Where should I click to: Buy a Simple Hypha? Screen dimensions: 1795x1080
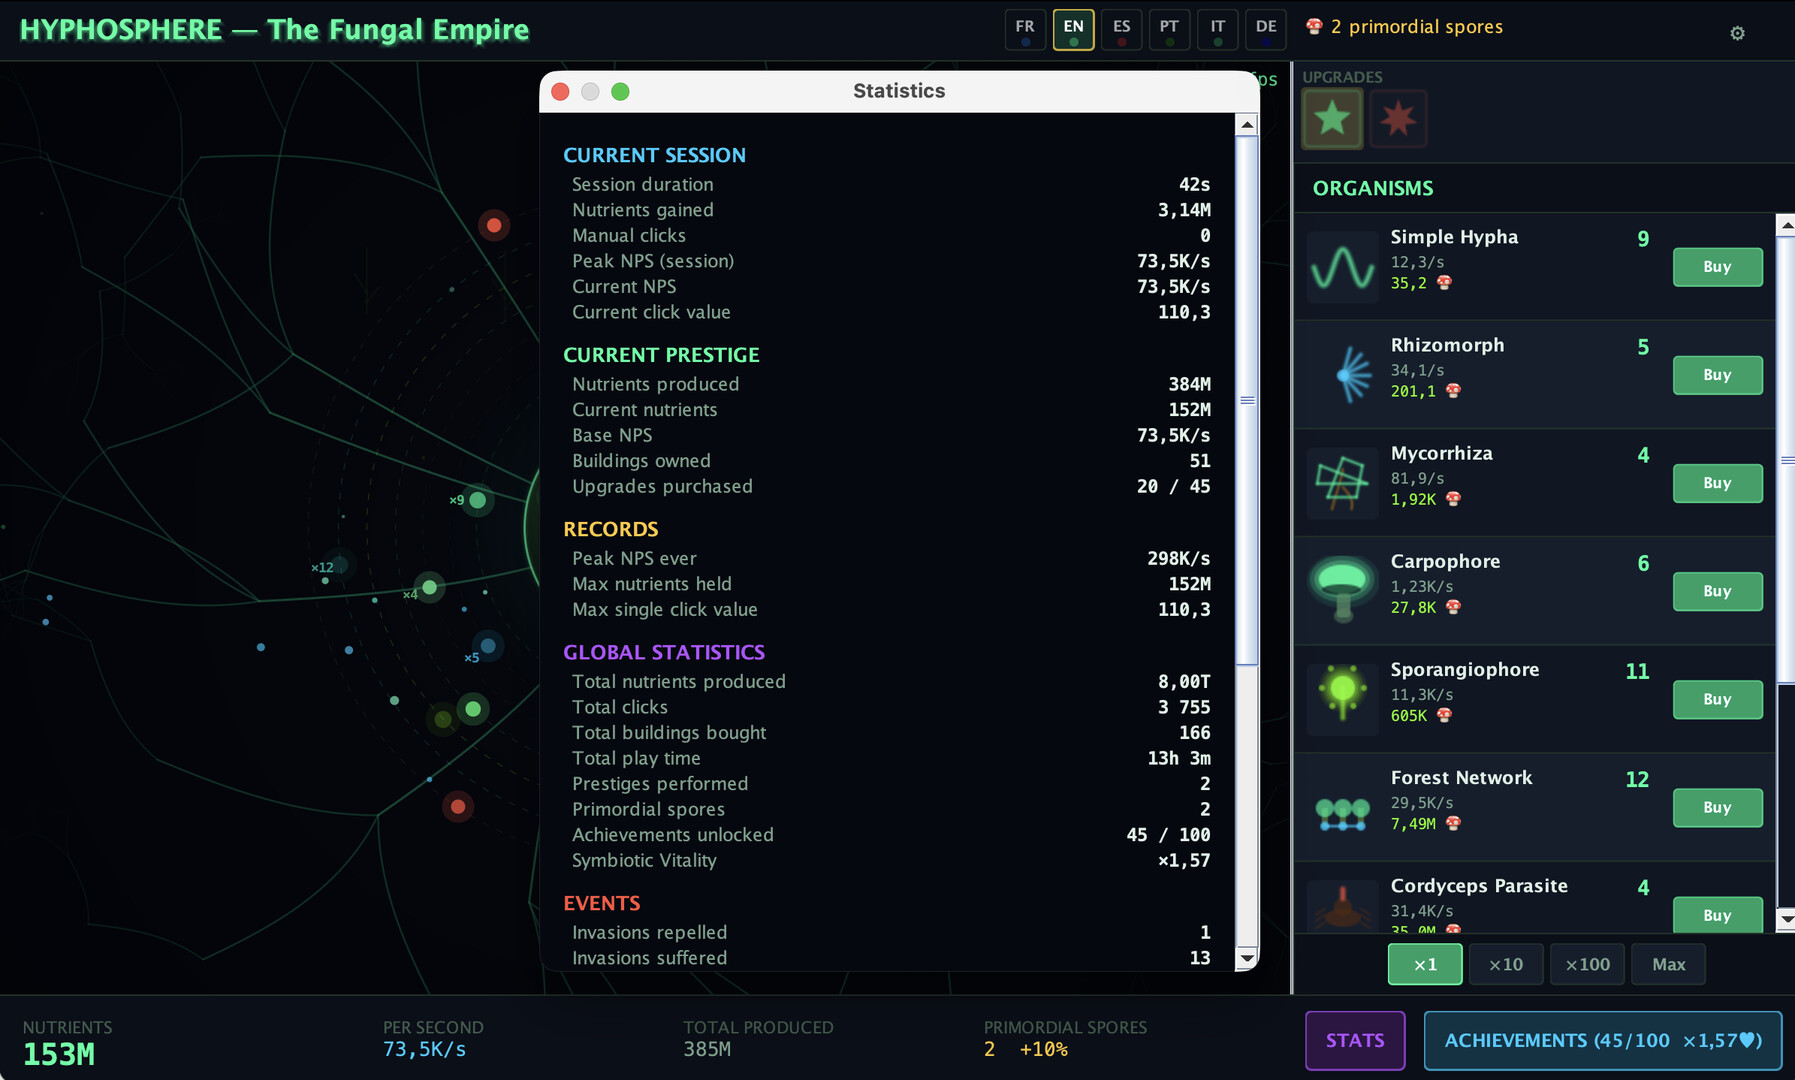point(1717,267)
